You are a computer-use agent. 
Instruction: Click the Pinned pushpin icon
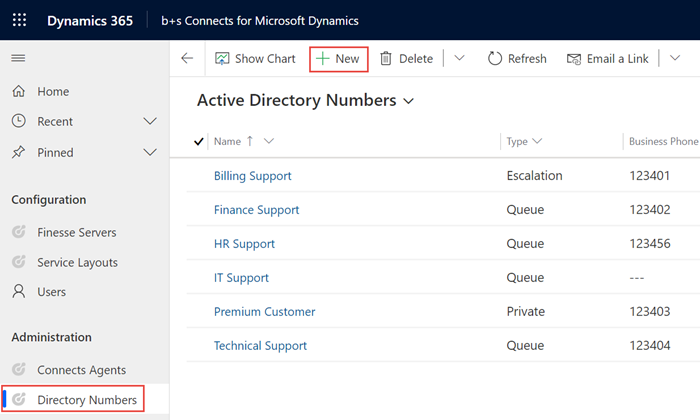(x=18, y=152)
